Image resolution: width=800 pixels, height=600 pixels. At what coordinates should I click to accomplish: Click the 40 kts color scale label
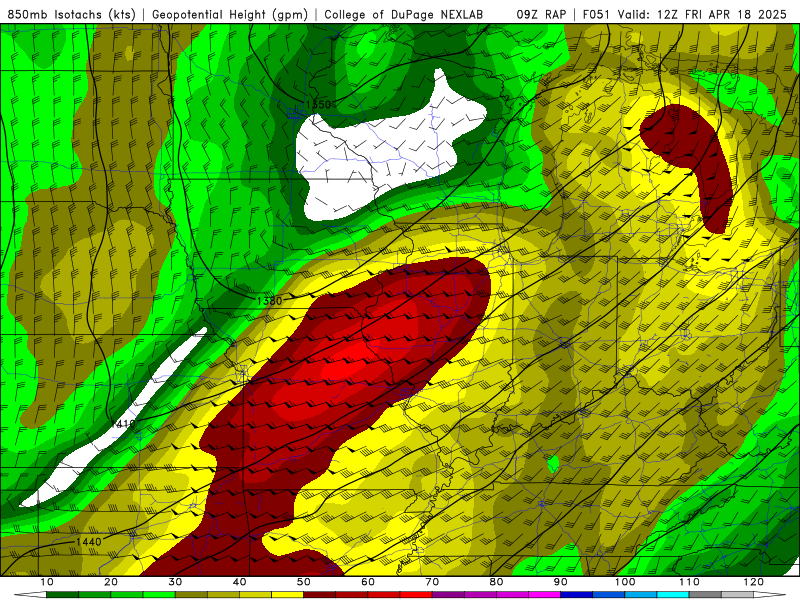pyautogui.click(x=239, y=582)
